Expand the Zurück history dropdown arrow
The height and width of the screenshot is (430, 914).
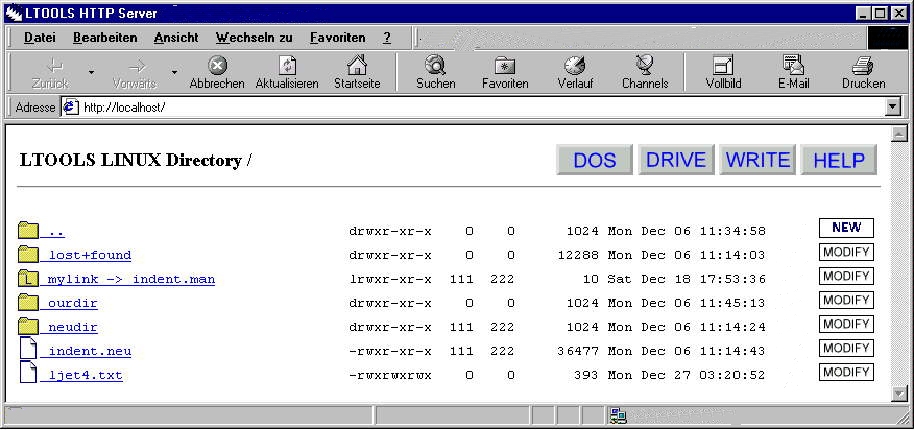tap(92, 73)
